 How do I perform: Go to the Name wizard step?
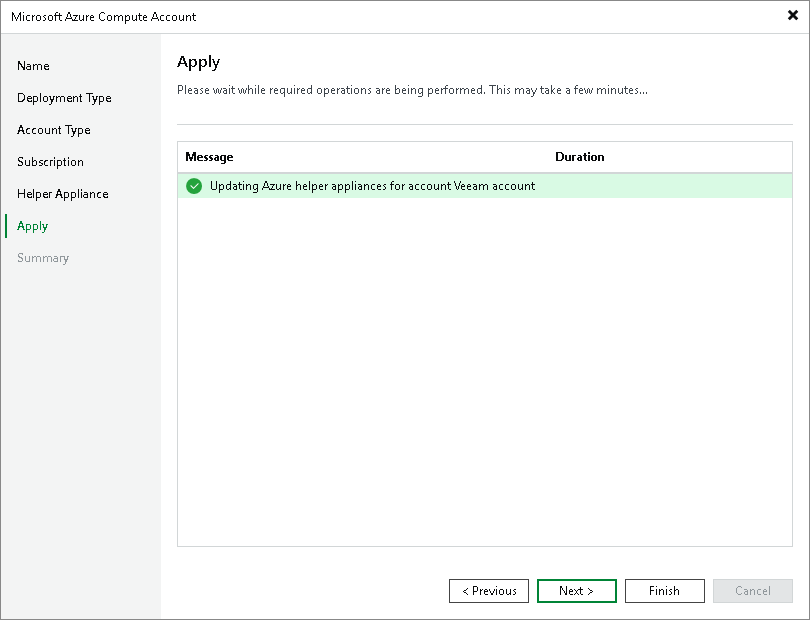[33, 66]
